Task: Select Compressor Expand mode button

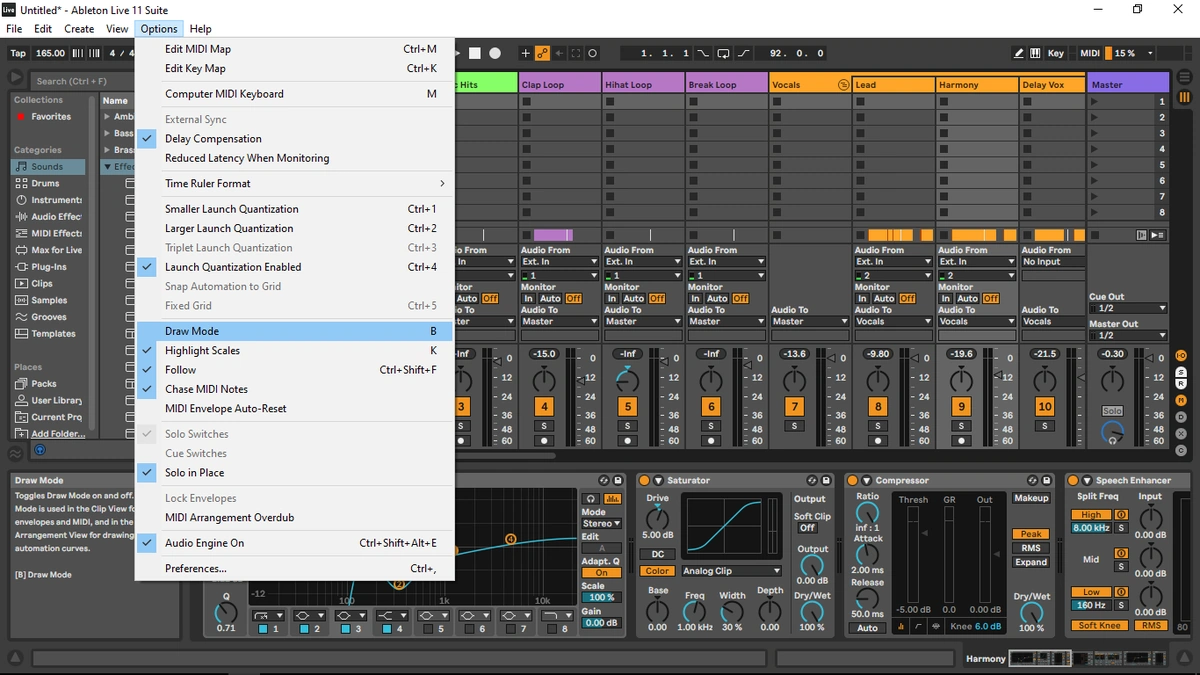Action: tap(1031, 562)
